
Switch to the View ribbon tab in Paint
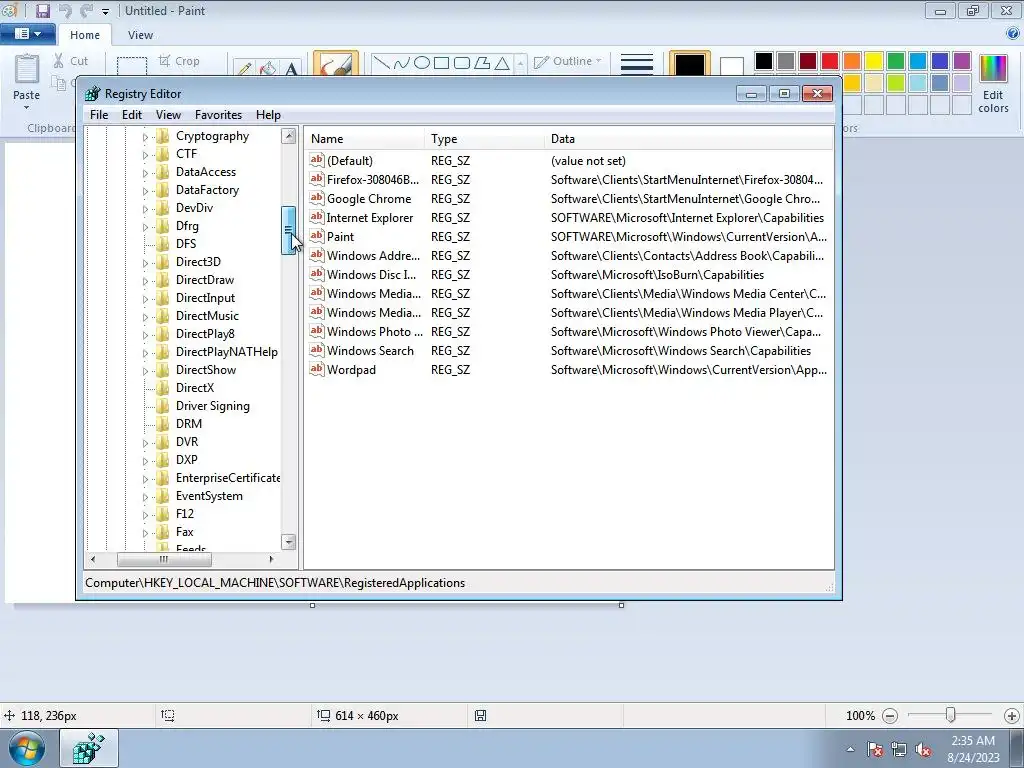tap(140, 35)
